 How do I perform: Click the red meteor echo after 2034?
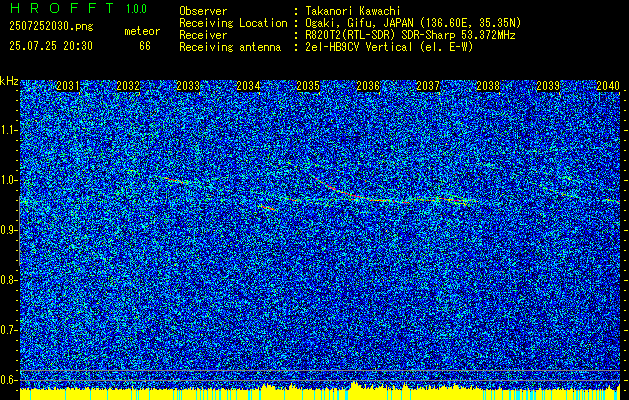(x=268, y=208)
